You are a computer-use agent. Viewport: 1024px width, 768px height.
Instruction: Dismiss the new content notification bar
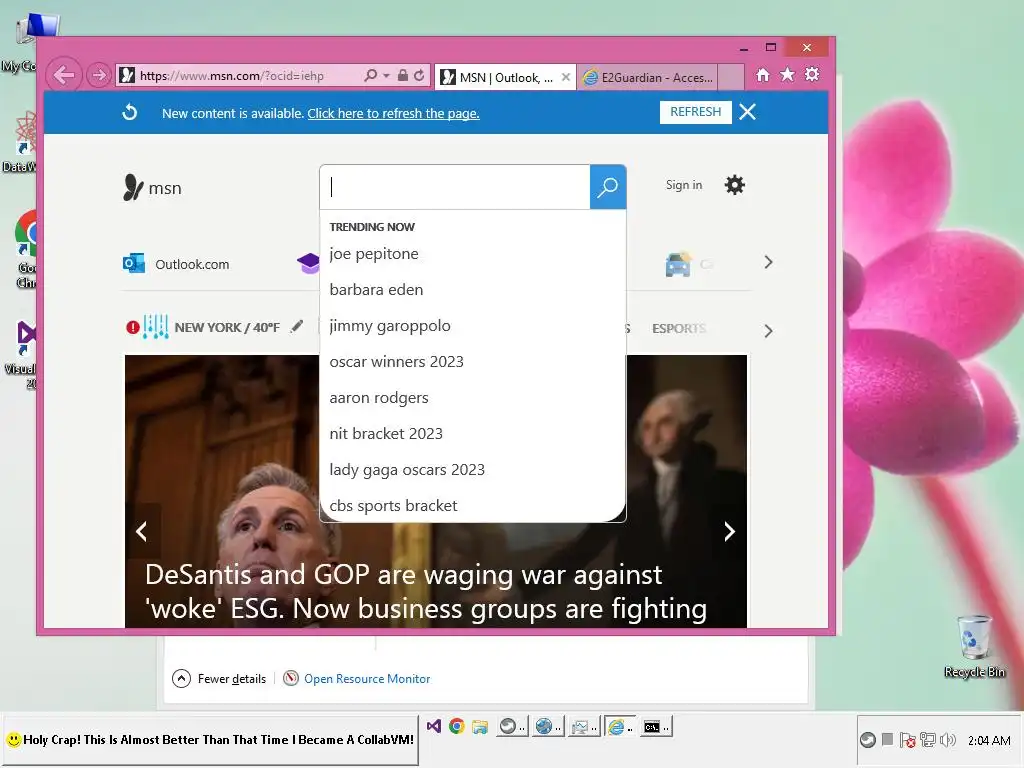pos(748,112)
